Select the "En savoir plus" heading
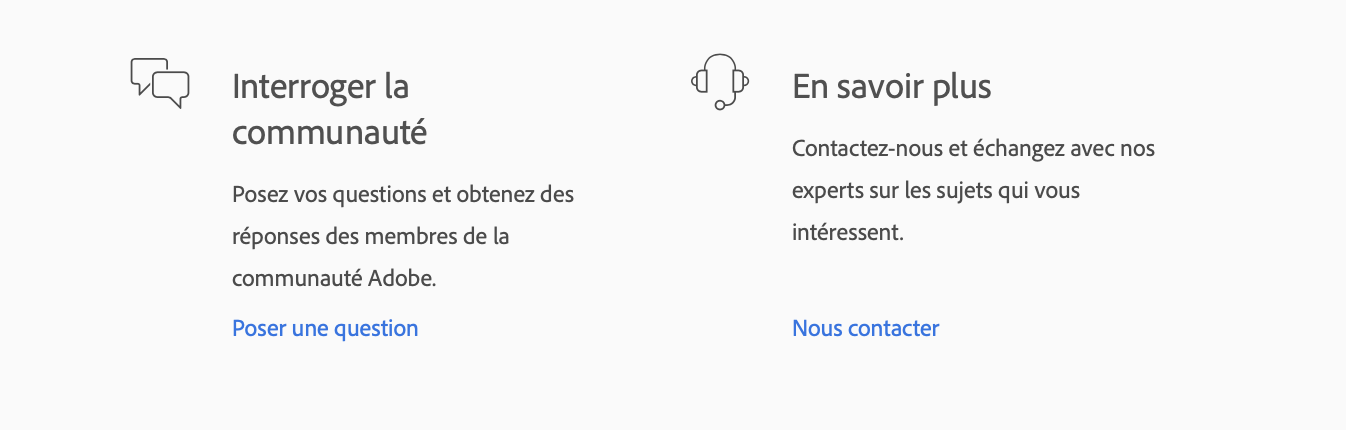The height and width of the screenshot is (430, 1346). point(891,87)
